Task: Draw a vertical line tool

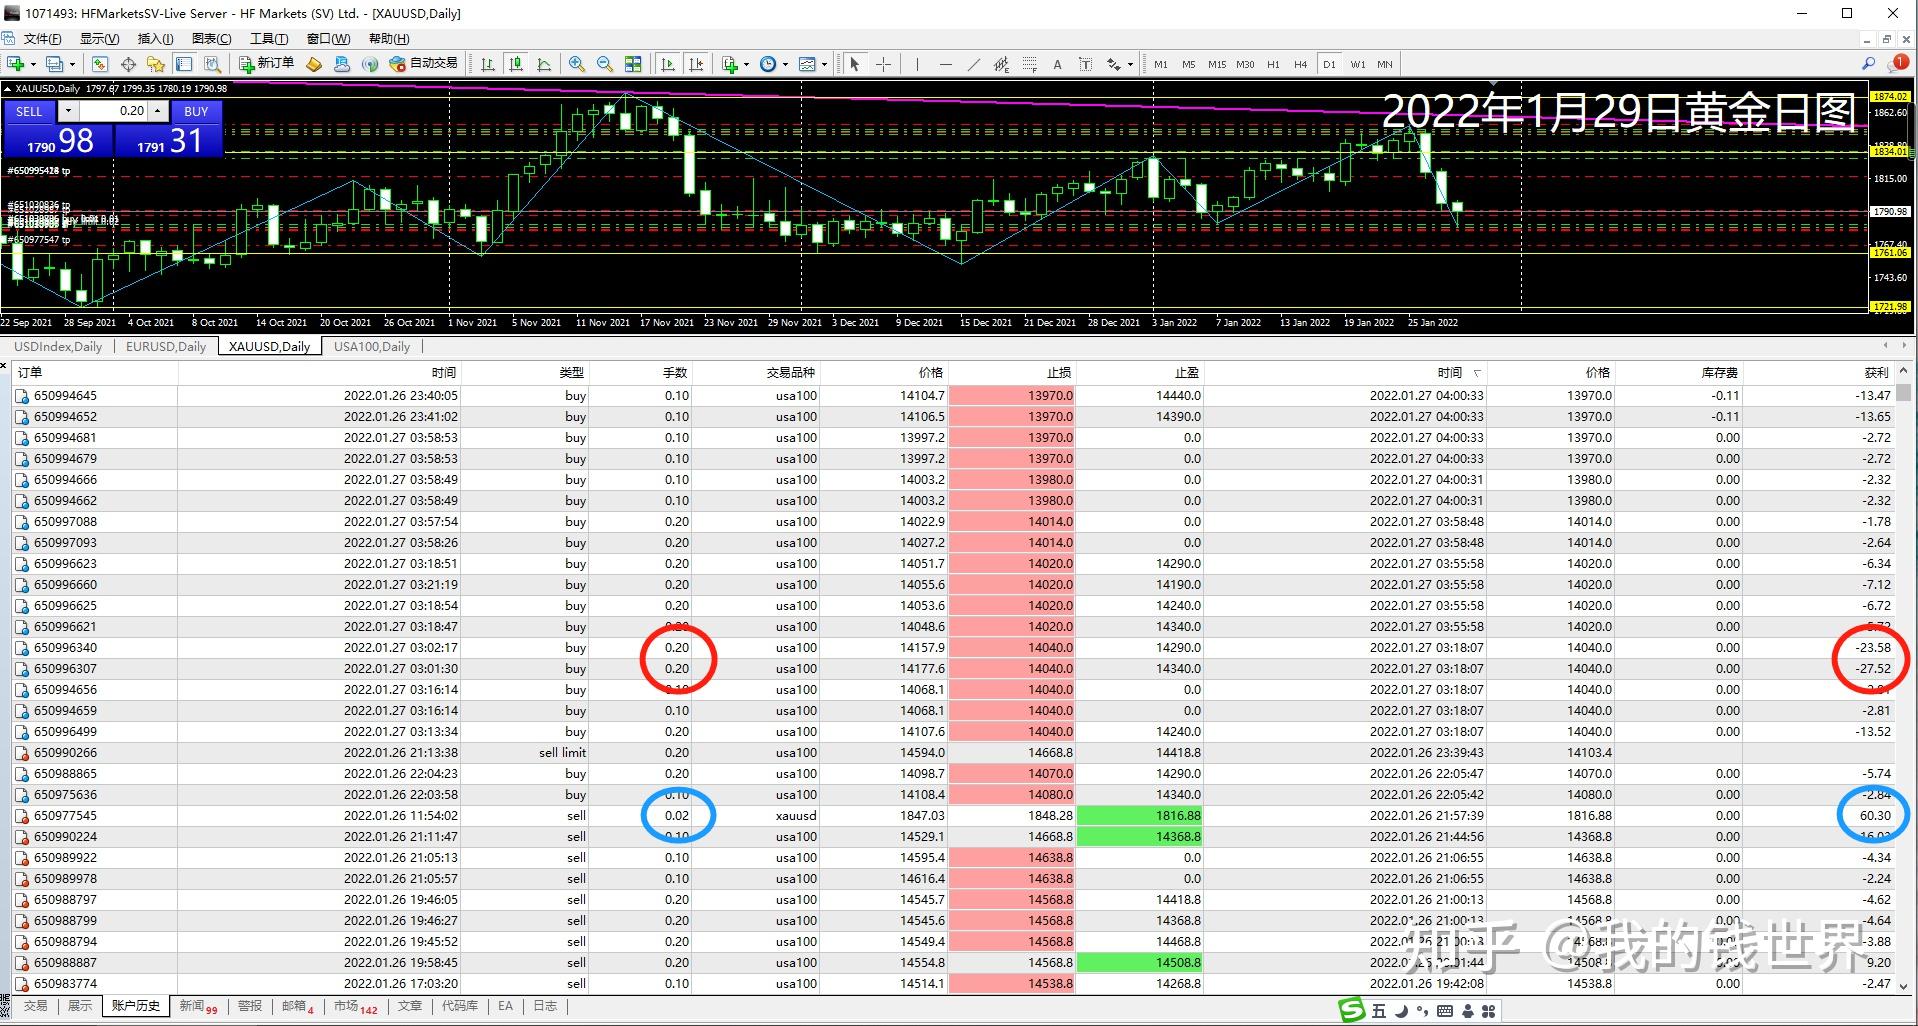Action: tap(917, 64)
